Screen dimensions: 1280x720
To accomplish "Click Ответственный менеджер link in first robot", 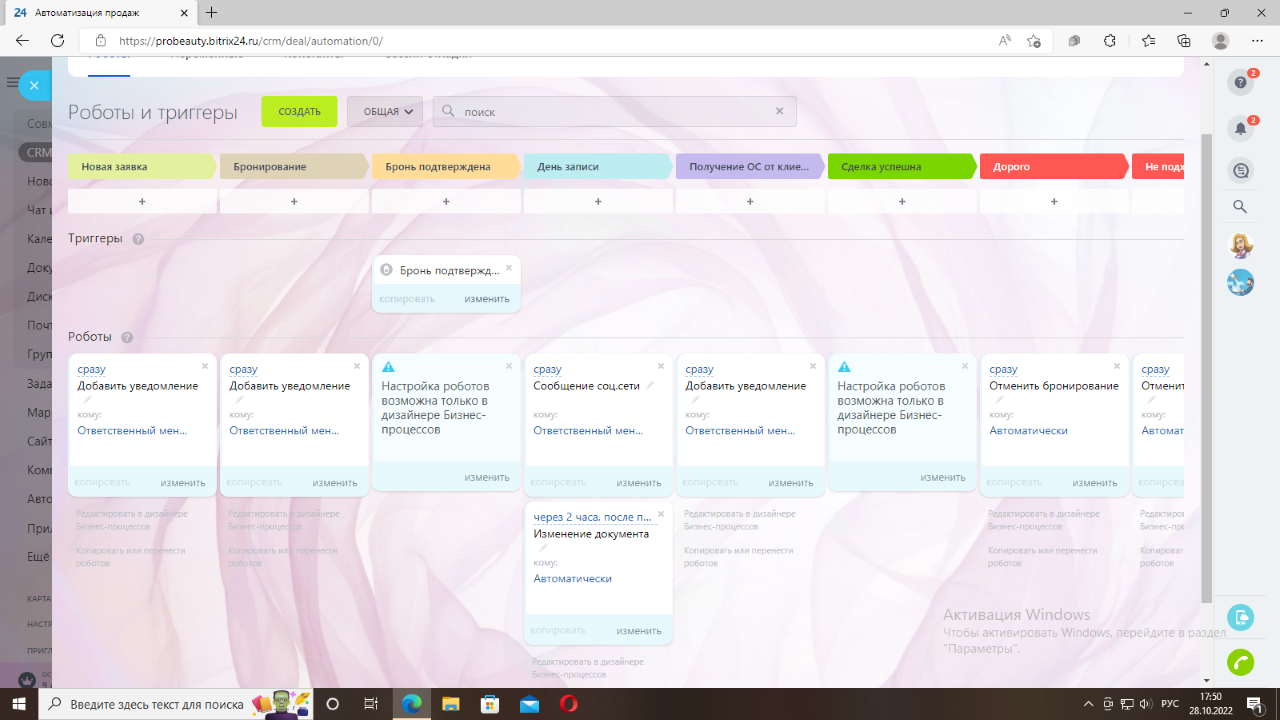I will tap(132, 431).
